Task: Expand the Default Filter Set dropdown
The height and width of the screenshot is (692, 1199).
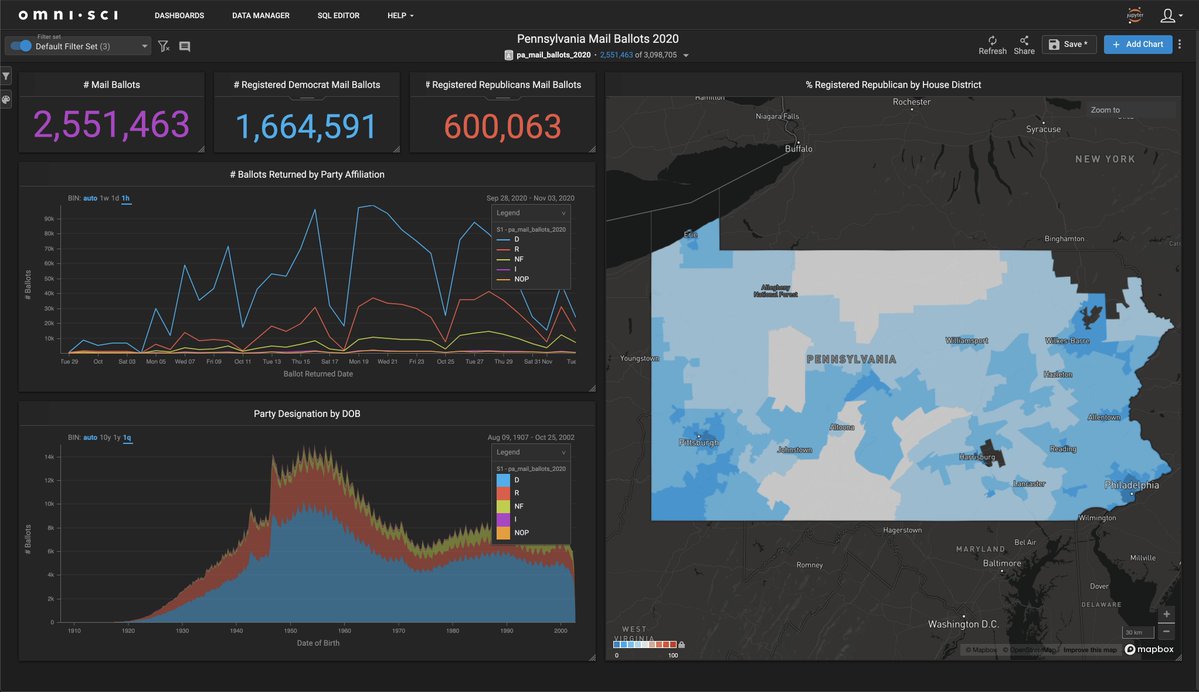Action: [145, 46]
